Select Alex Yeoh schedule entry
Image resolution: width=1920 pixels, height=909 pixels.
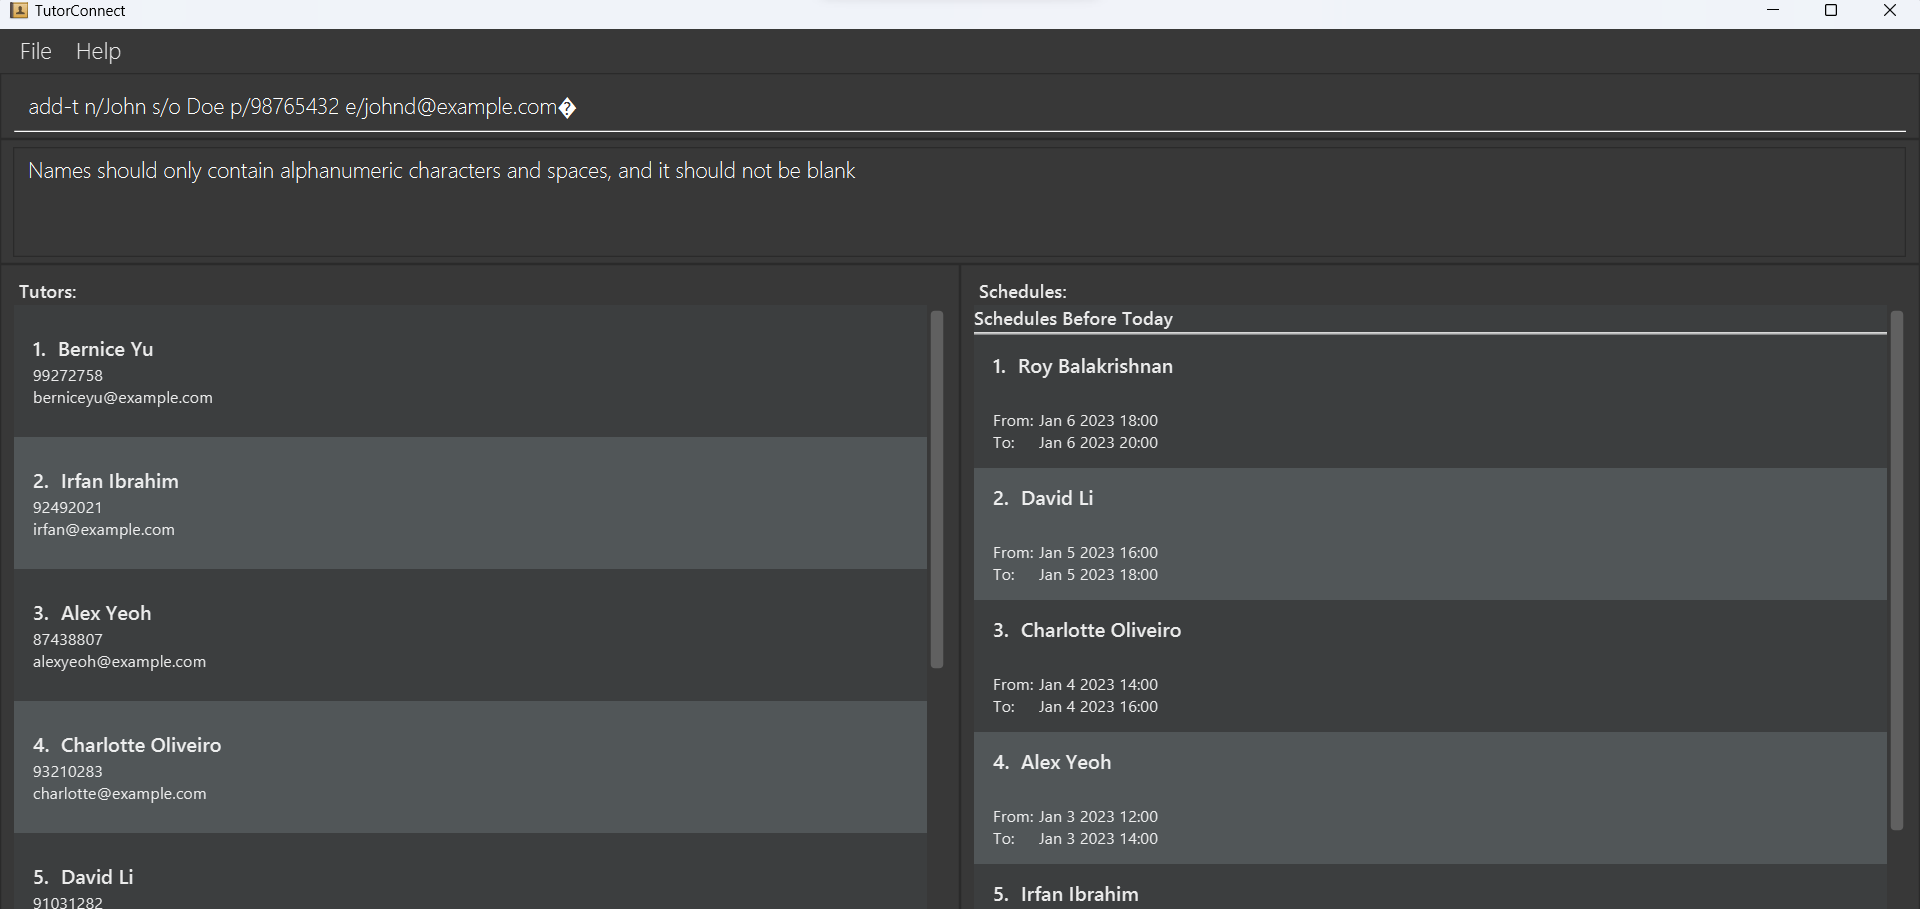[x=1430, y=798]
